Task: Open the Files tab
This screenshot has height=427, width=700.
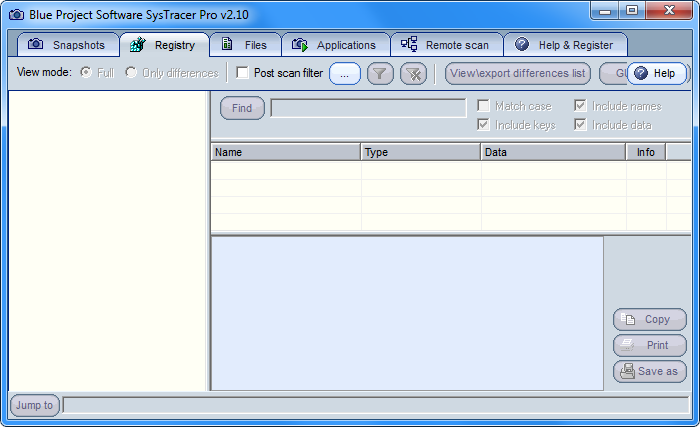Action: [246, 45]
